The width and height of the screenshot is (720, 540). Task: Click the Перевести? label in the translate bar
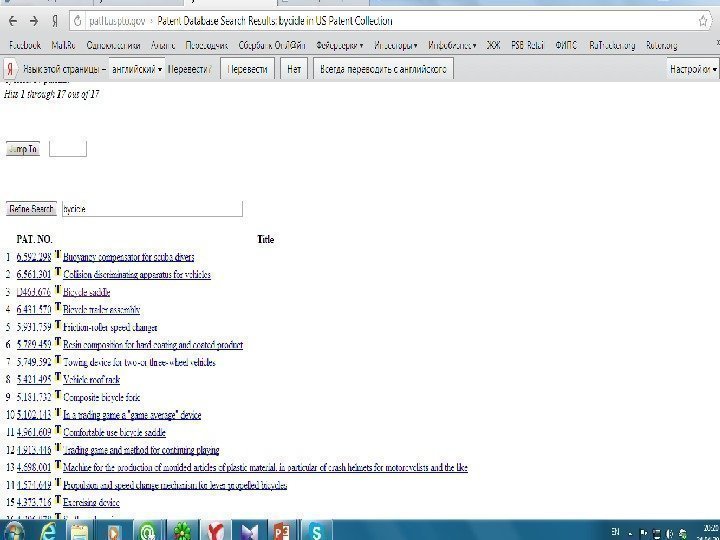[190, 69]
